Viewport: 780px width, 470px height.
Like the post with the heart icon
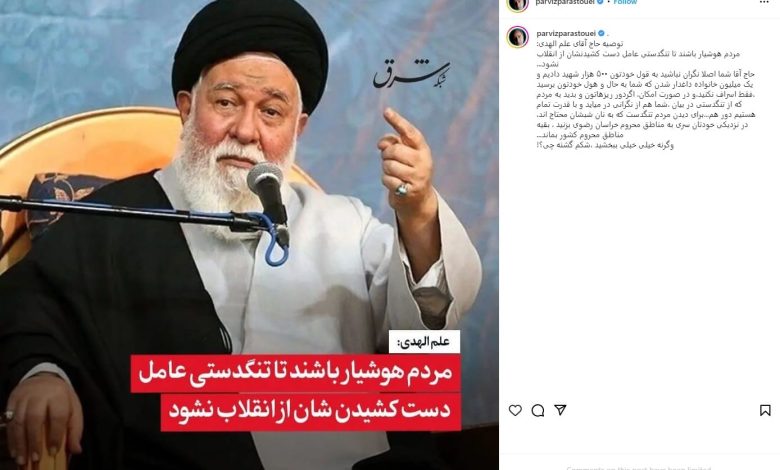pyautogui.click(x=515, y=410)
